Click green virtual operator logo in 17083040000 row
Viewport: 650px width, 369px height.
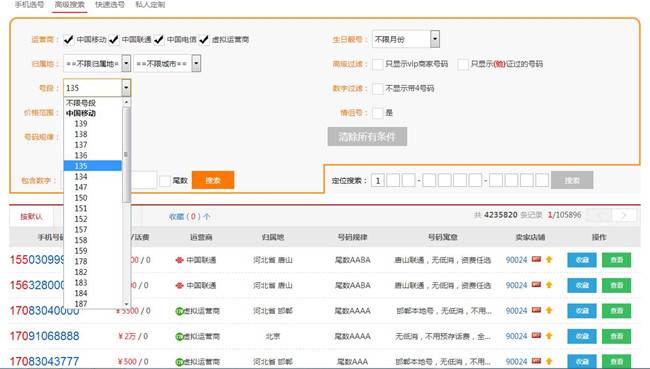point(179,311)
